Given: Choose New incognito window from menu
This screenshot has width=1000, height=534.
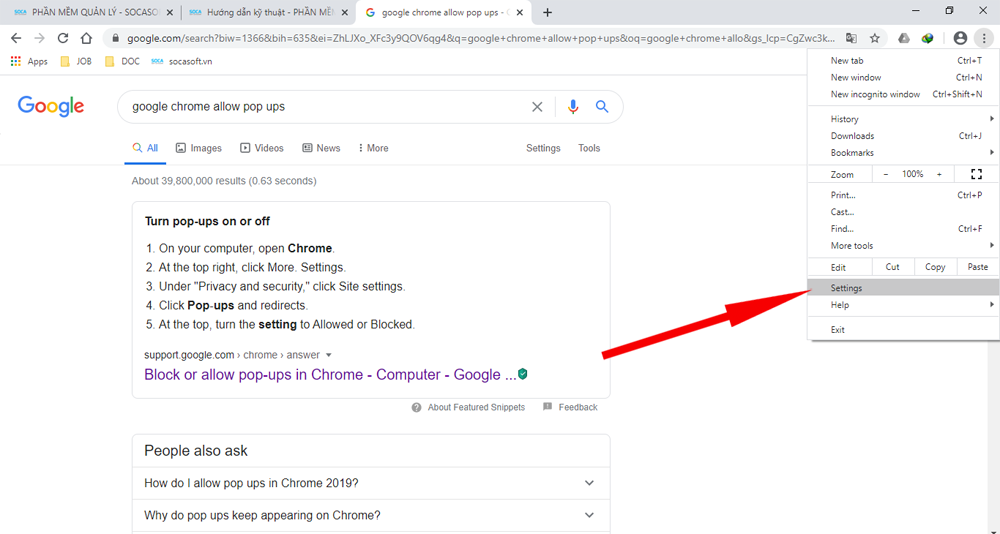Looking at the screenshot, I should [904, 94].
